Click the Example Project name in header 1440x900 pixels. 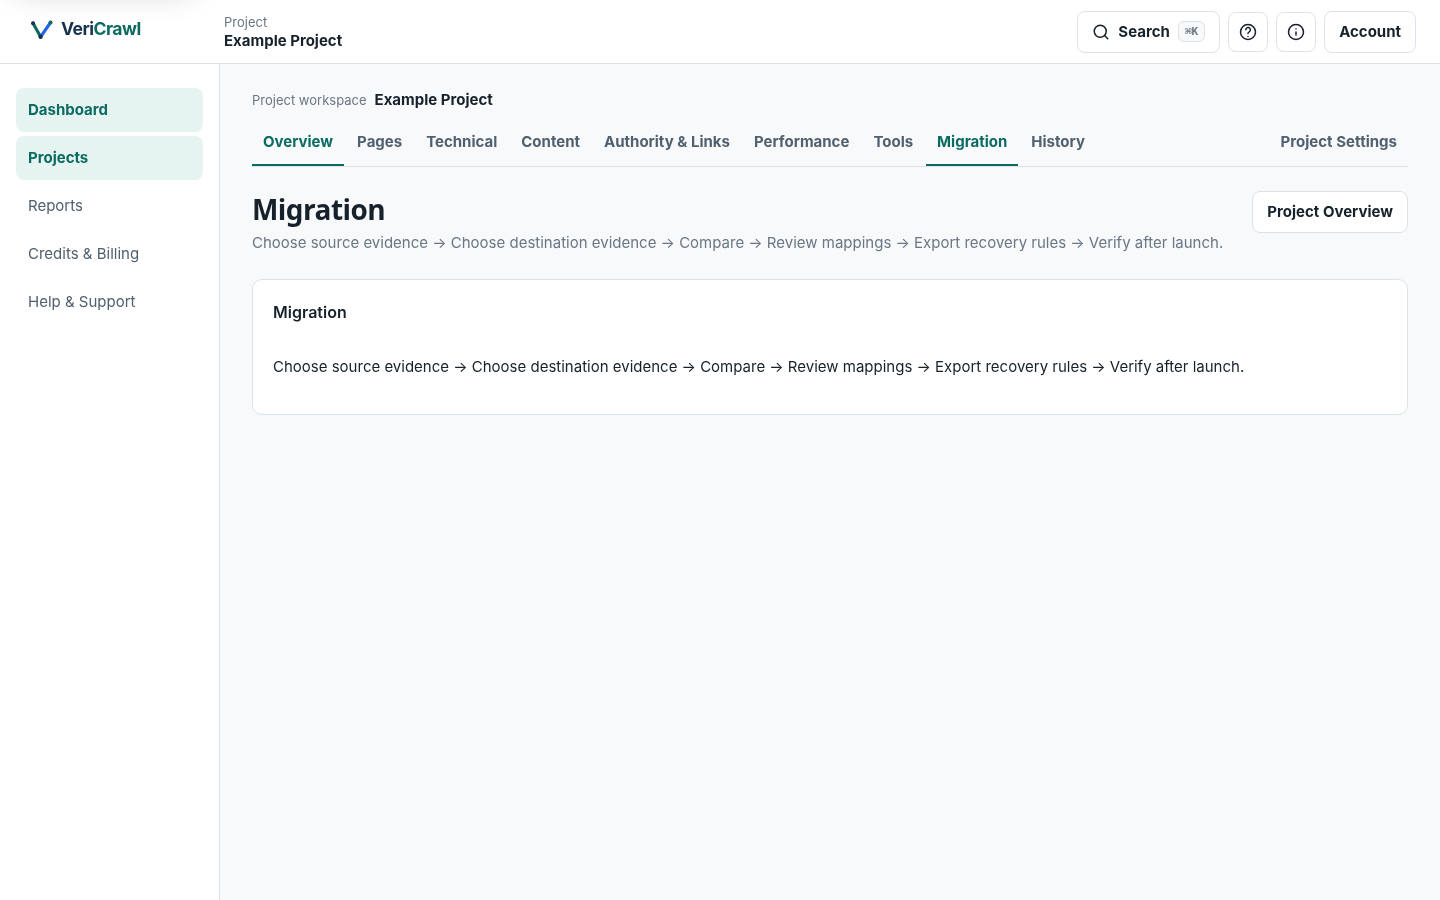tap(283, 41)
